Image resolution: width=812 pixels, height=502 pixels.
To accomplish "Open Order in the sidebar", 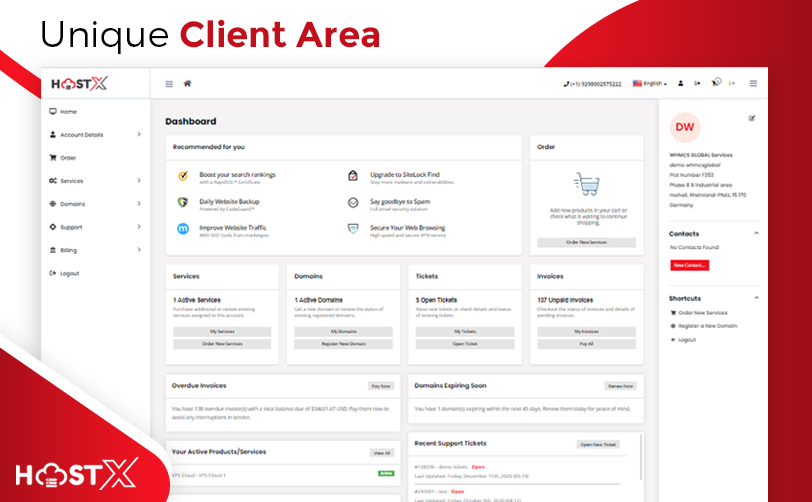I will (63, 158).
